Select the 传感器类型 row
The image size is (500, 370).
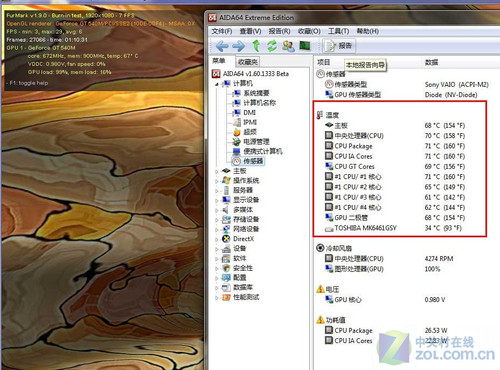[407, 84]
